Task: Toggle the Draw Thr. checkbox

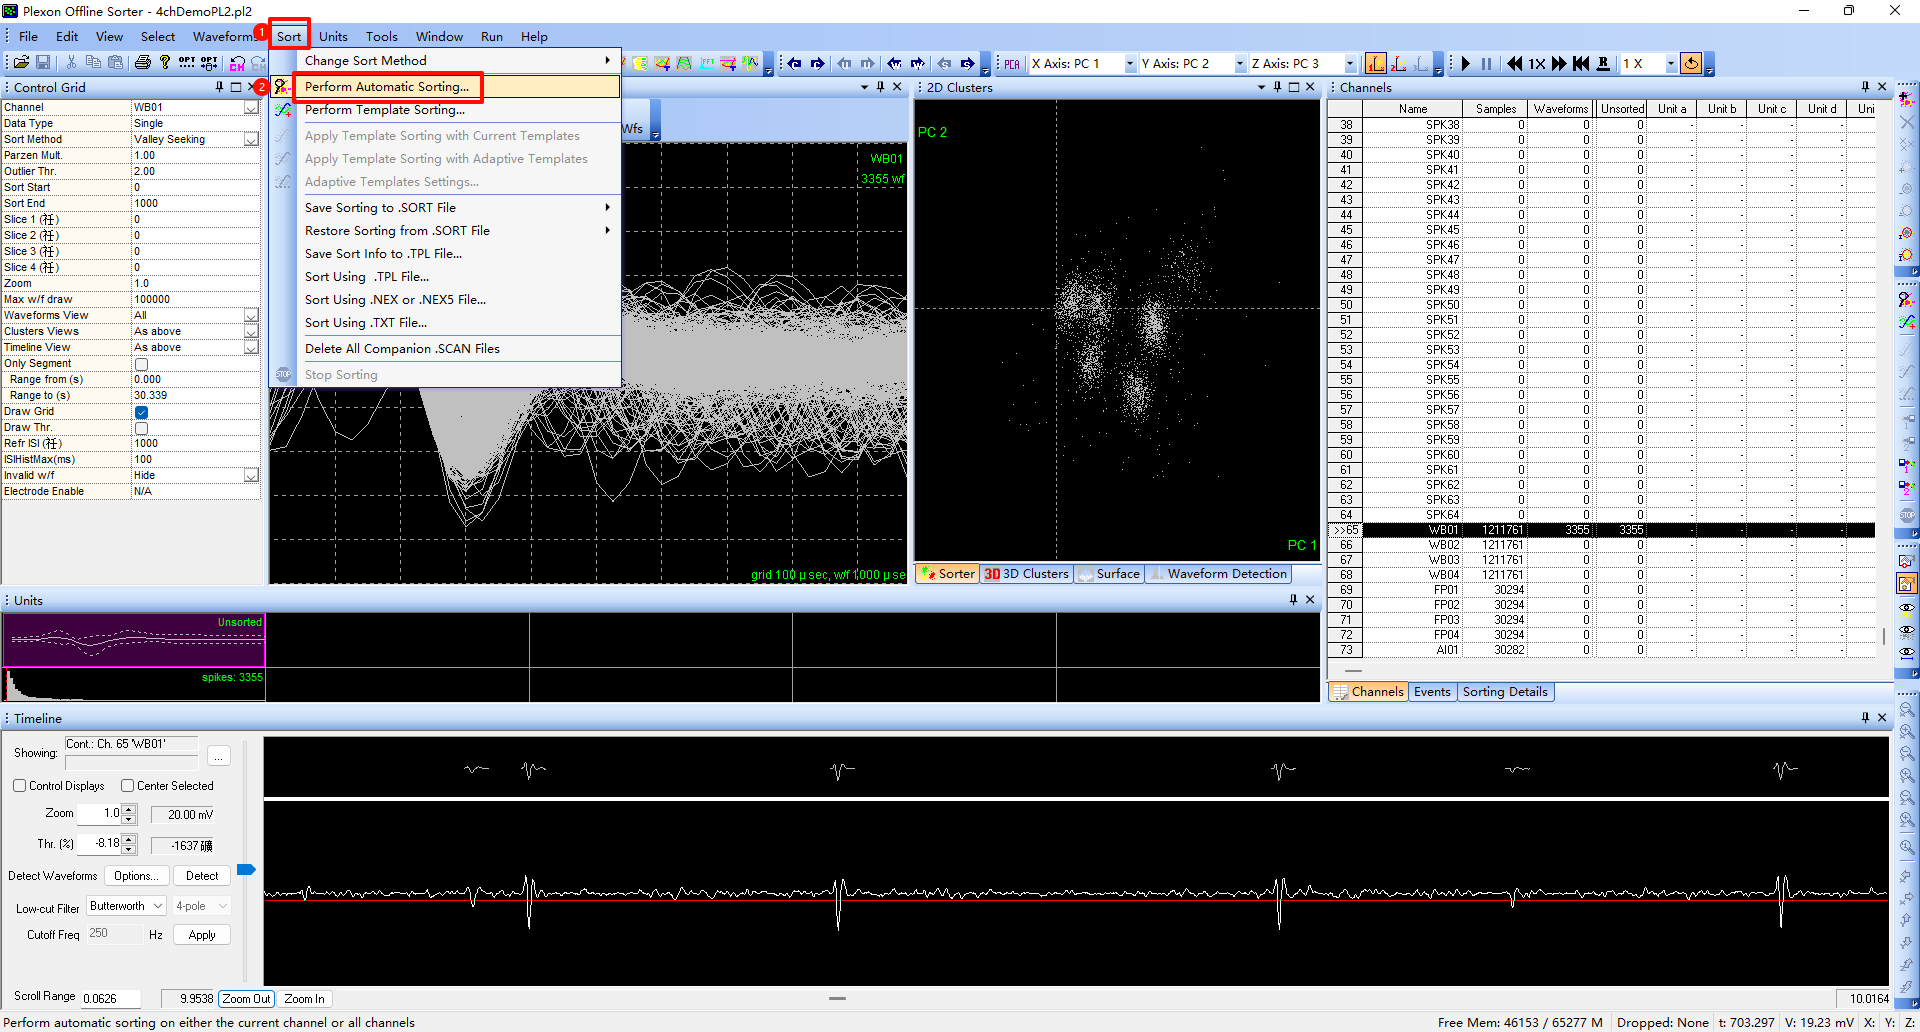Action: [141, 428]
